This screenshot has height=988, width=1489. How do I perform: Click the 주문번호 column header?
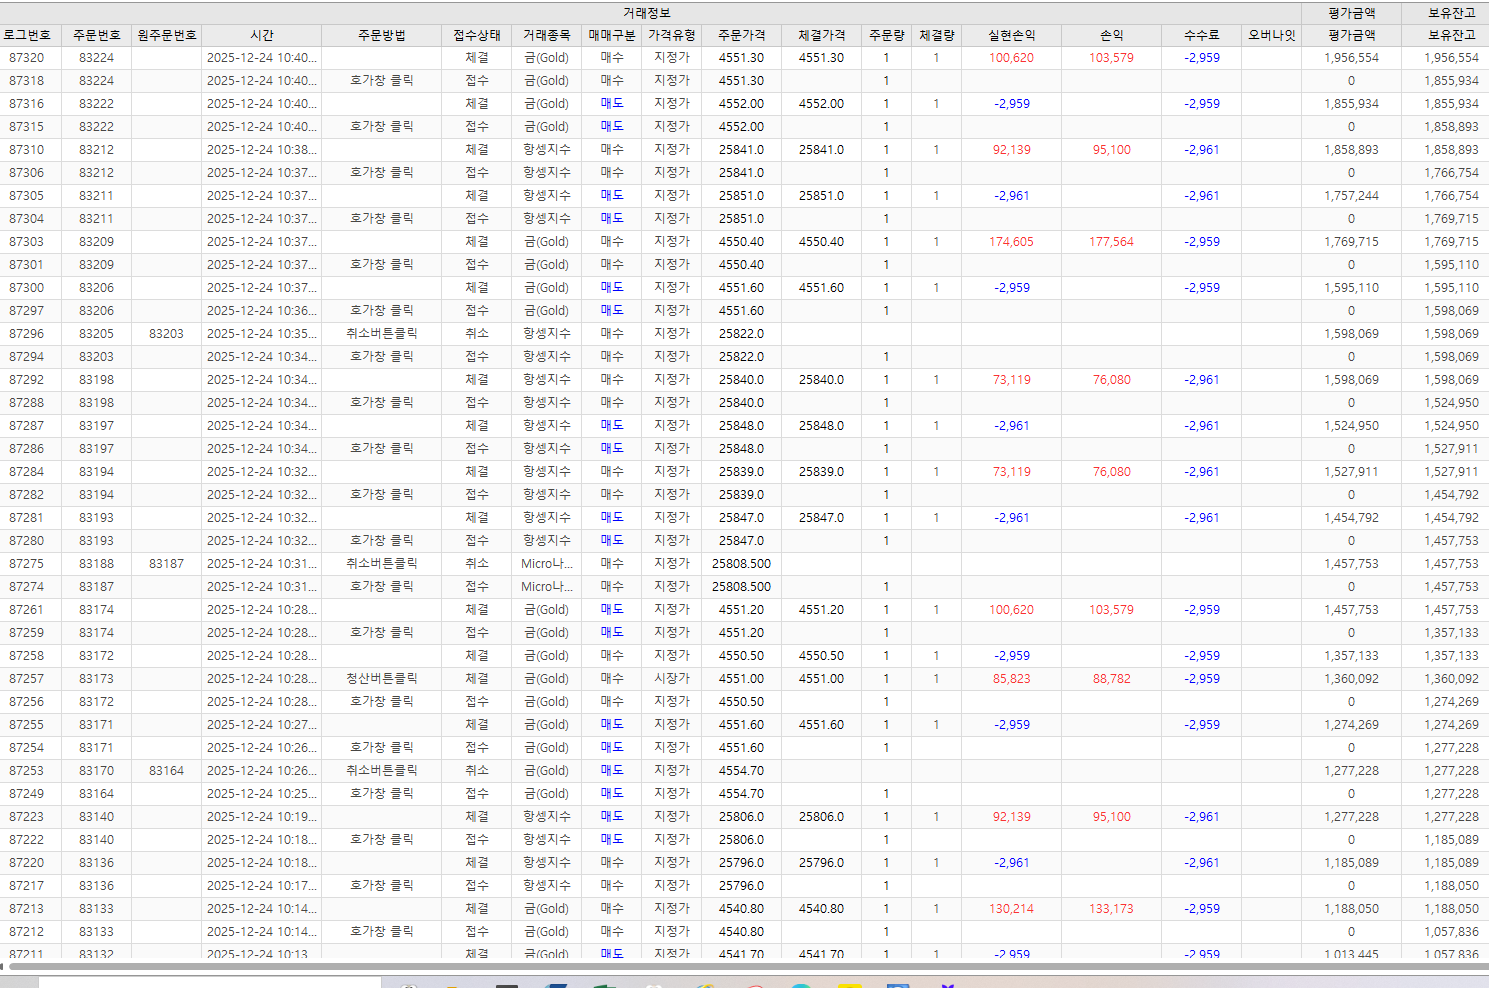click(97, 35)
